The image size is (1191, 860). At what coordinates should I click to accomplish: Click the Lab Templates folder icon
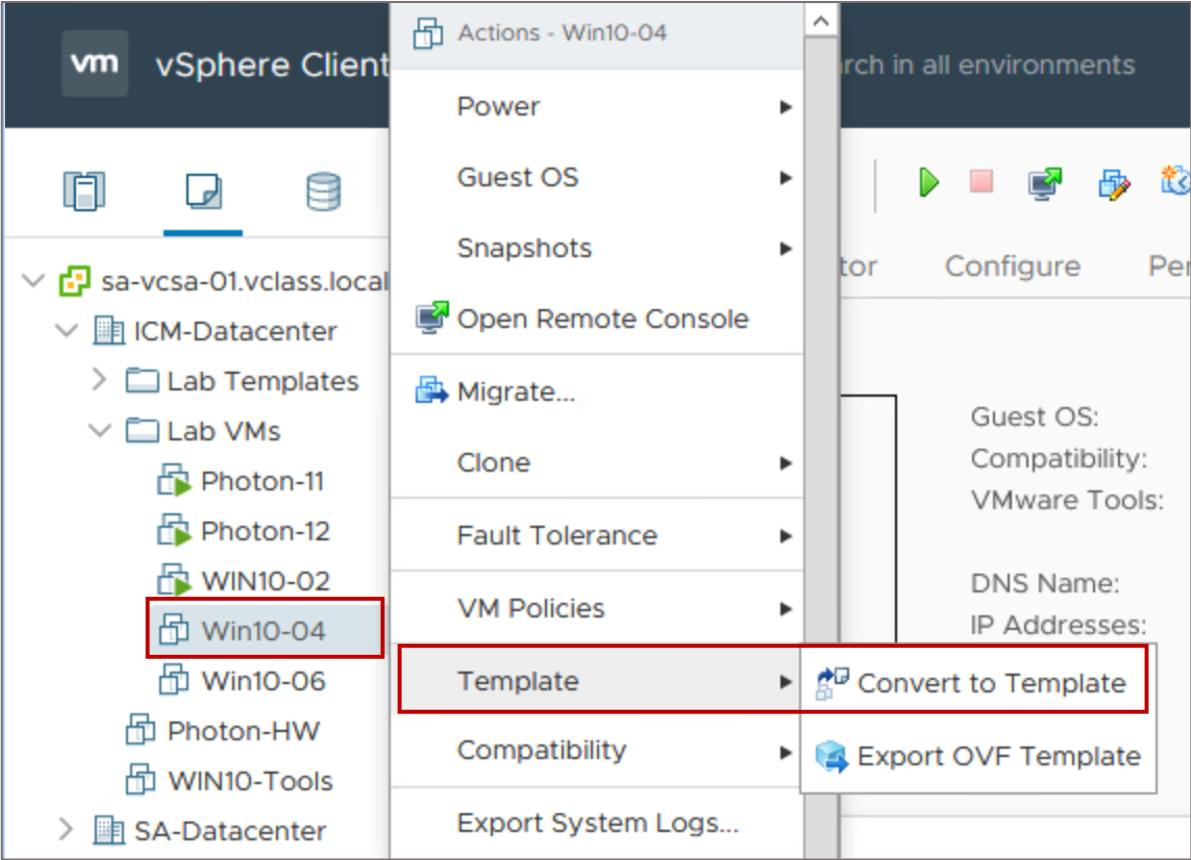pyautogui.click(x=142, y=381)
